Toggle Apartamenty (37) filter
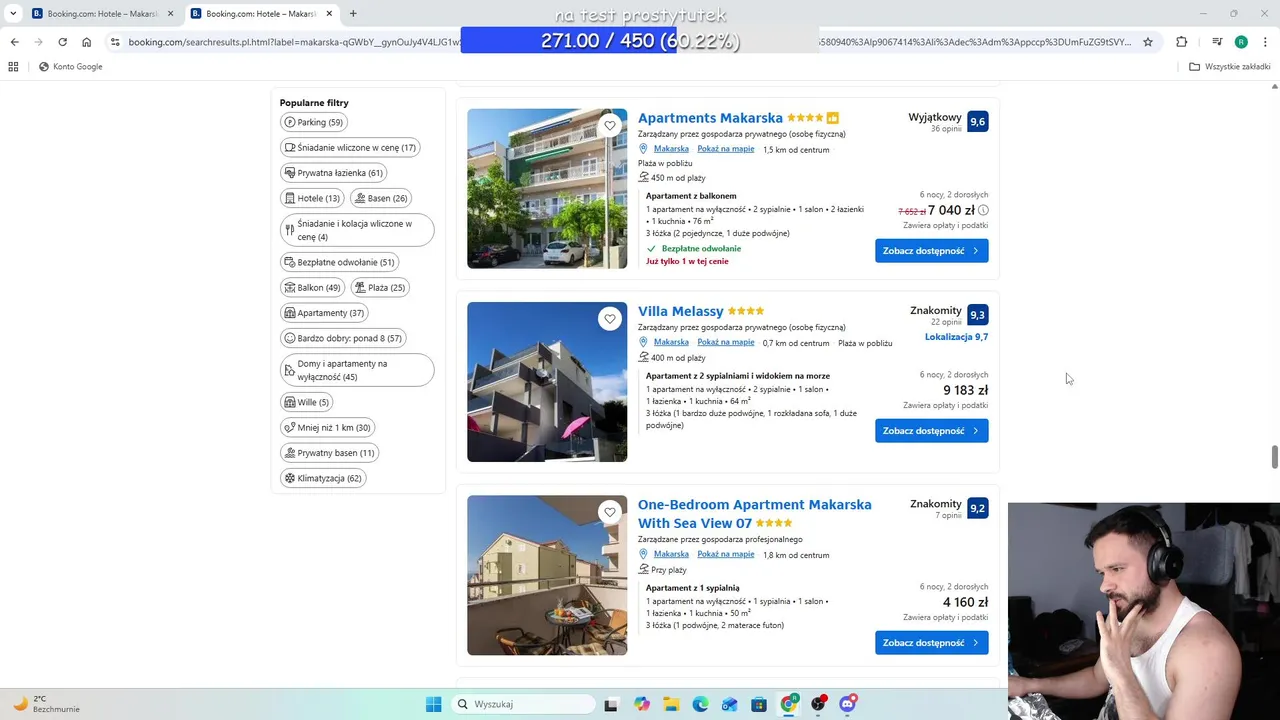 tap(324, 313)
